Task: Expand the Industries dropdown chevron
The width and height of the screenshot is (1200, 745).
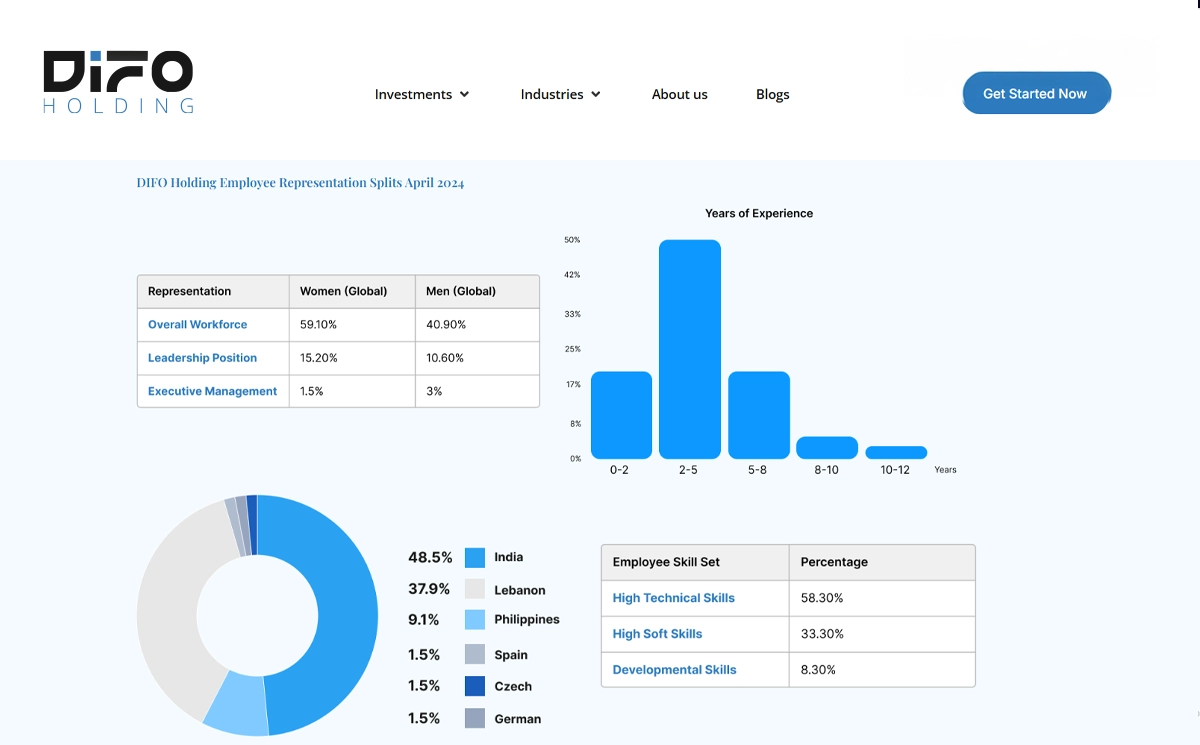Action: [596, 95]
